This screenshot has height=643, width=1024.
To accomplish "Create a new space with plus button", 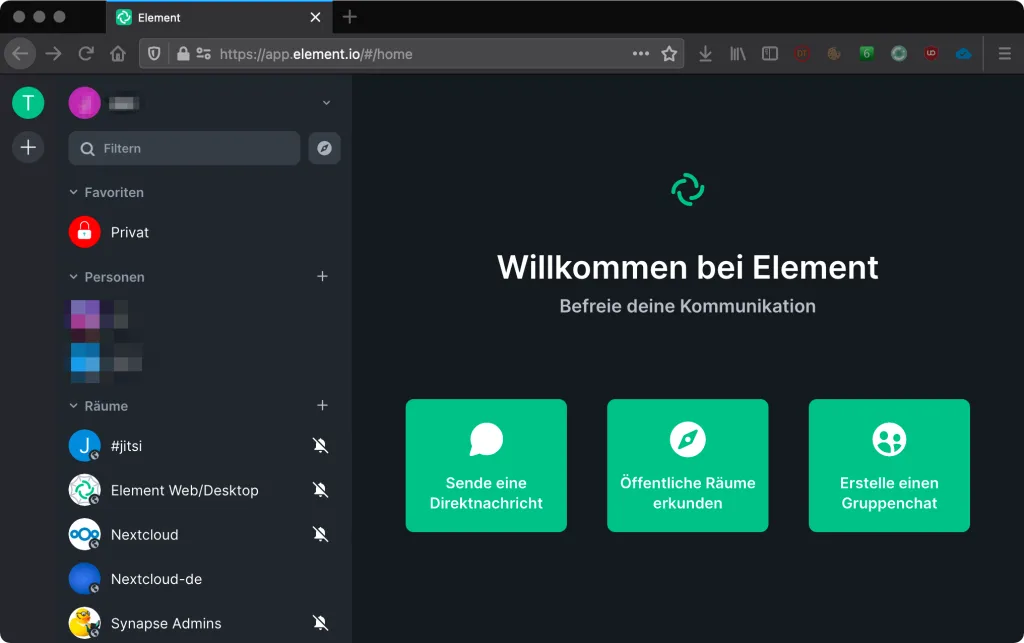I will click(x=28, y=148).
